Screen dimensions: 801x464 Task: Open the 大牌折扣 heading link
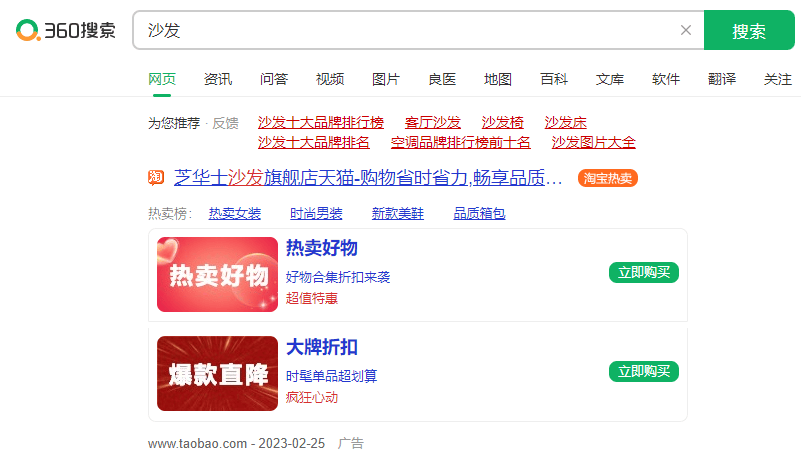[x=322, y=347]
